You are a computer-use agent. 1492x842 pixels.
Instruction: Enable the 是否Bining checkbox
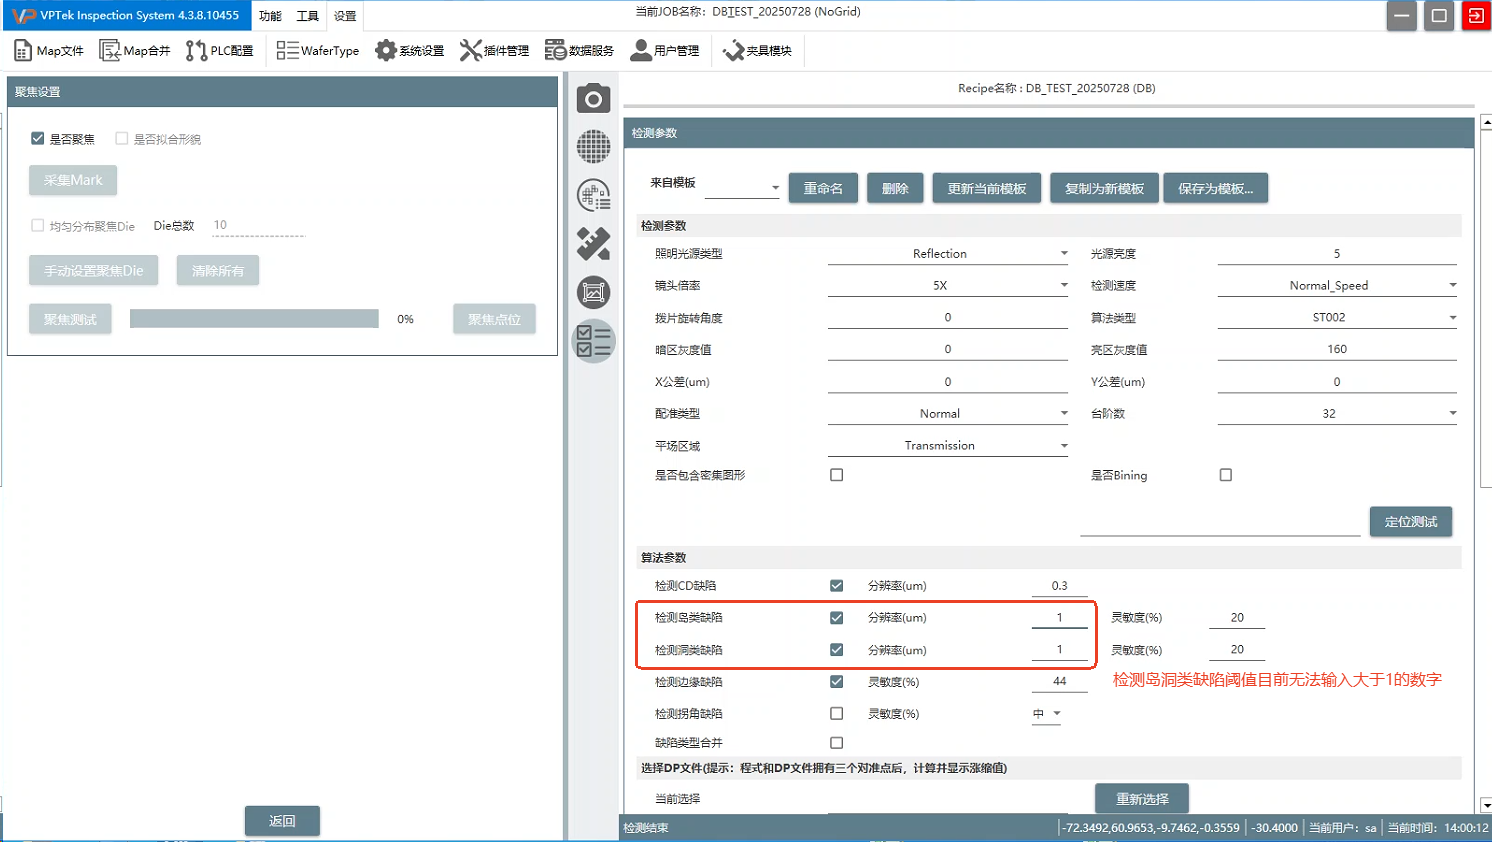[x=1225, y=475]
